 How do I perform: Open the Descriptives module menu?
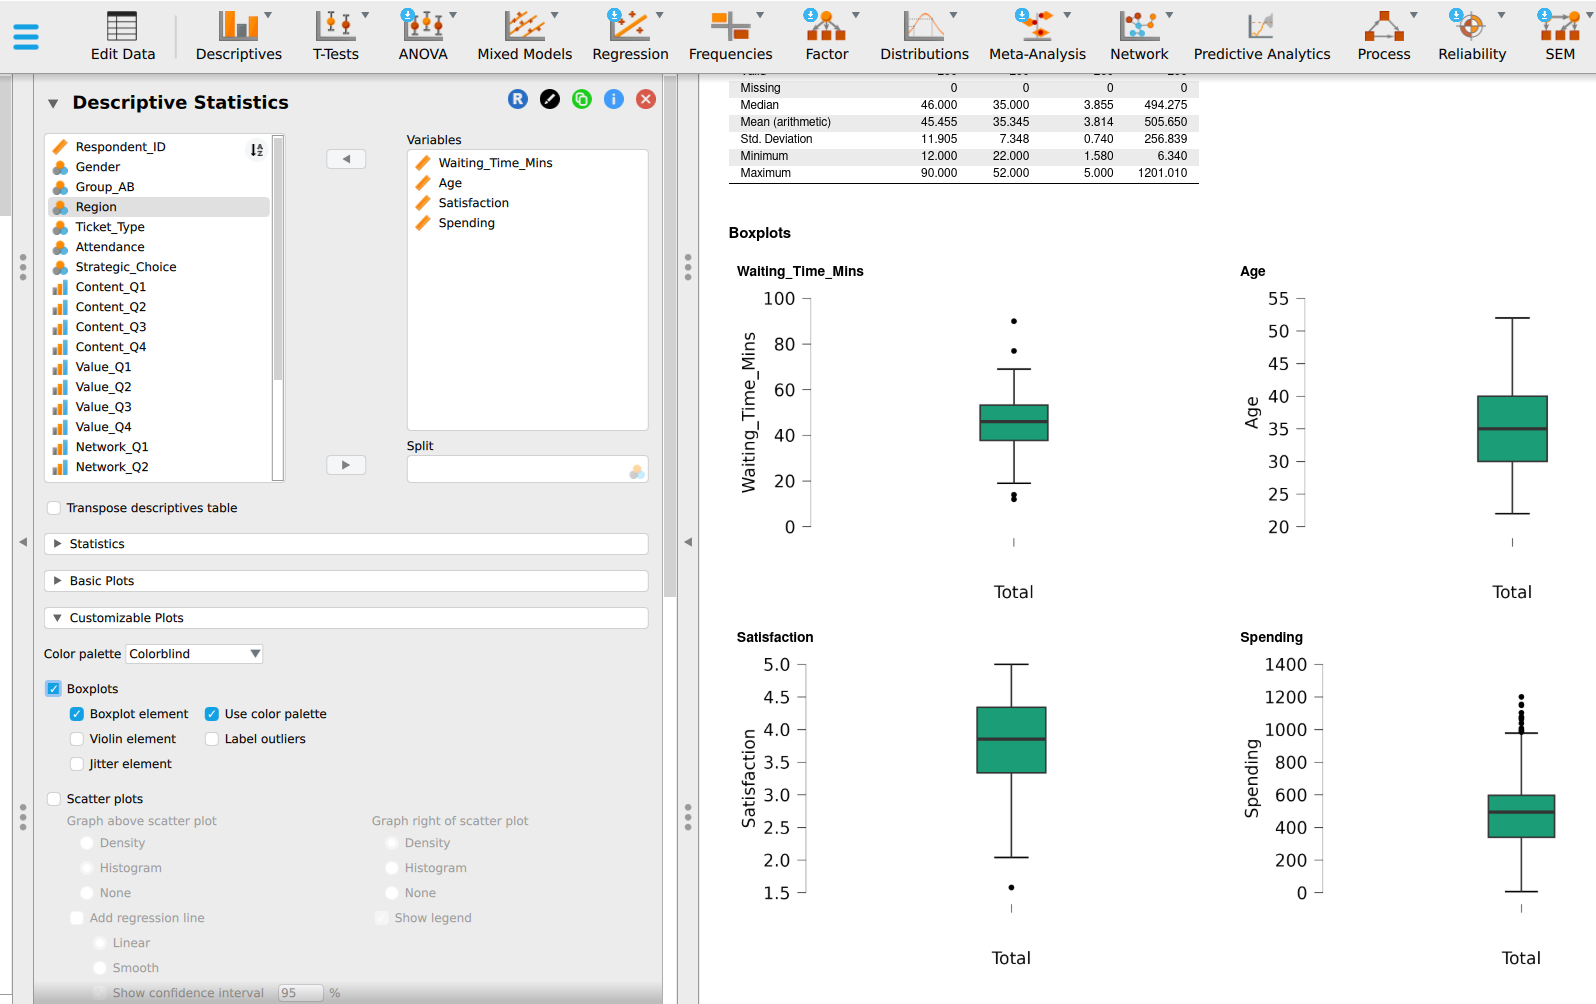tap(239, 36)
